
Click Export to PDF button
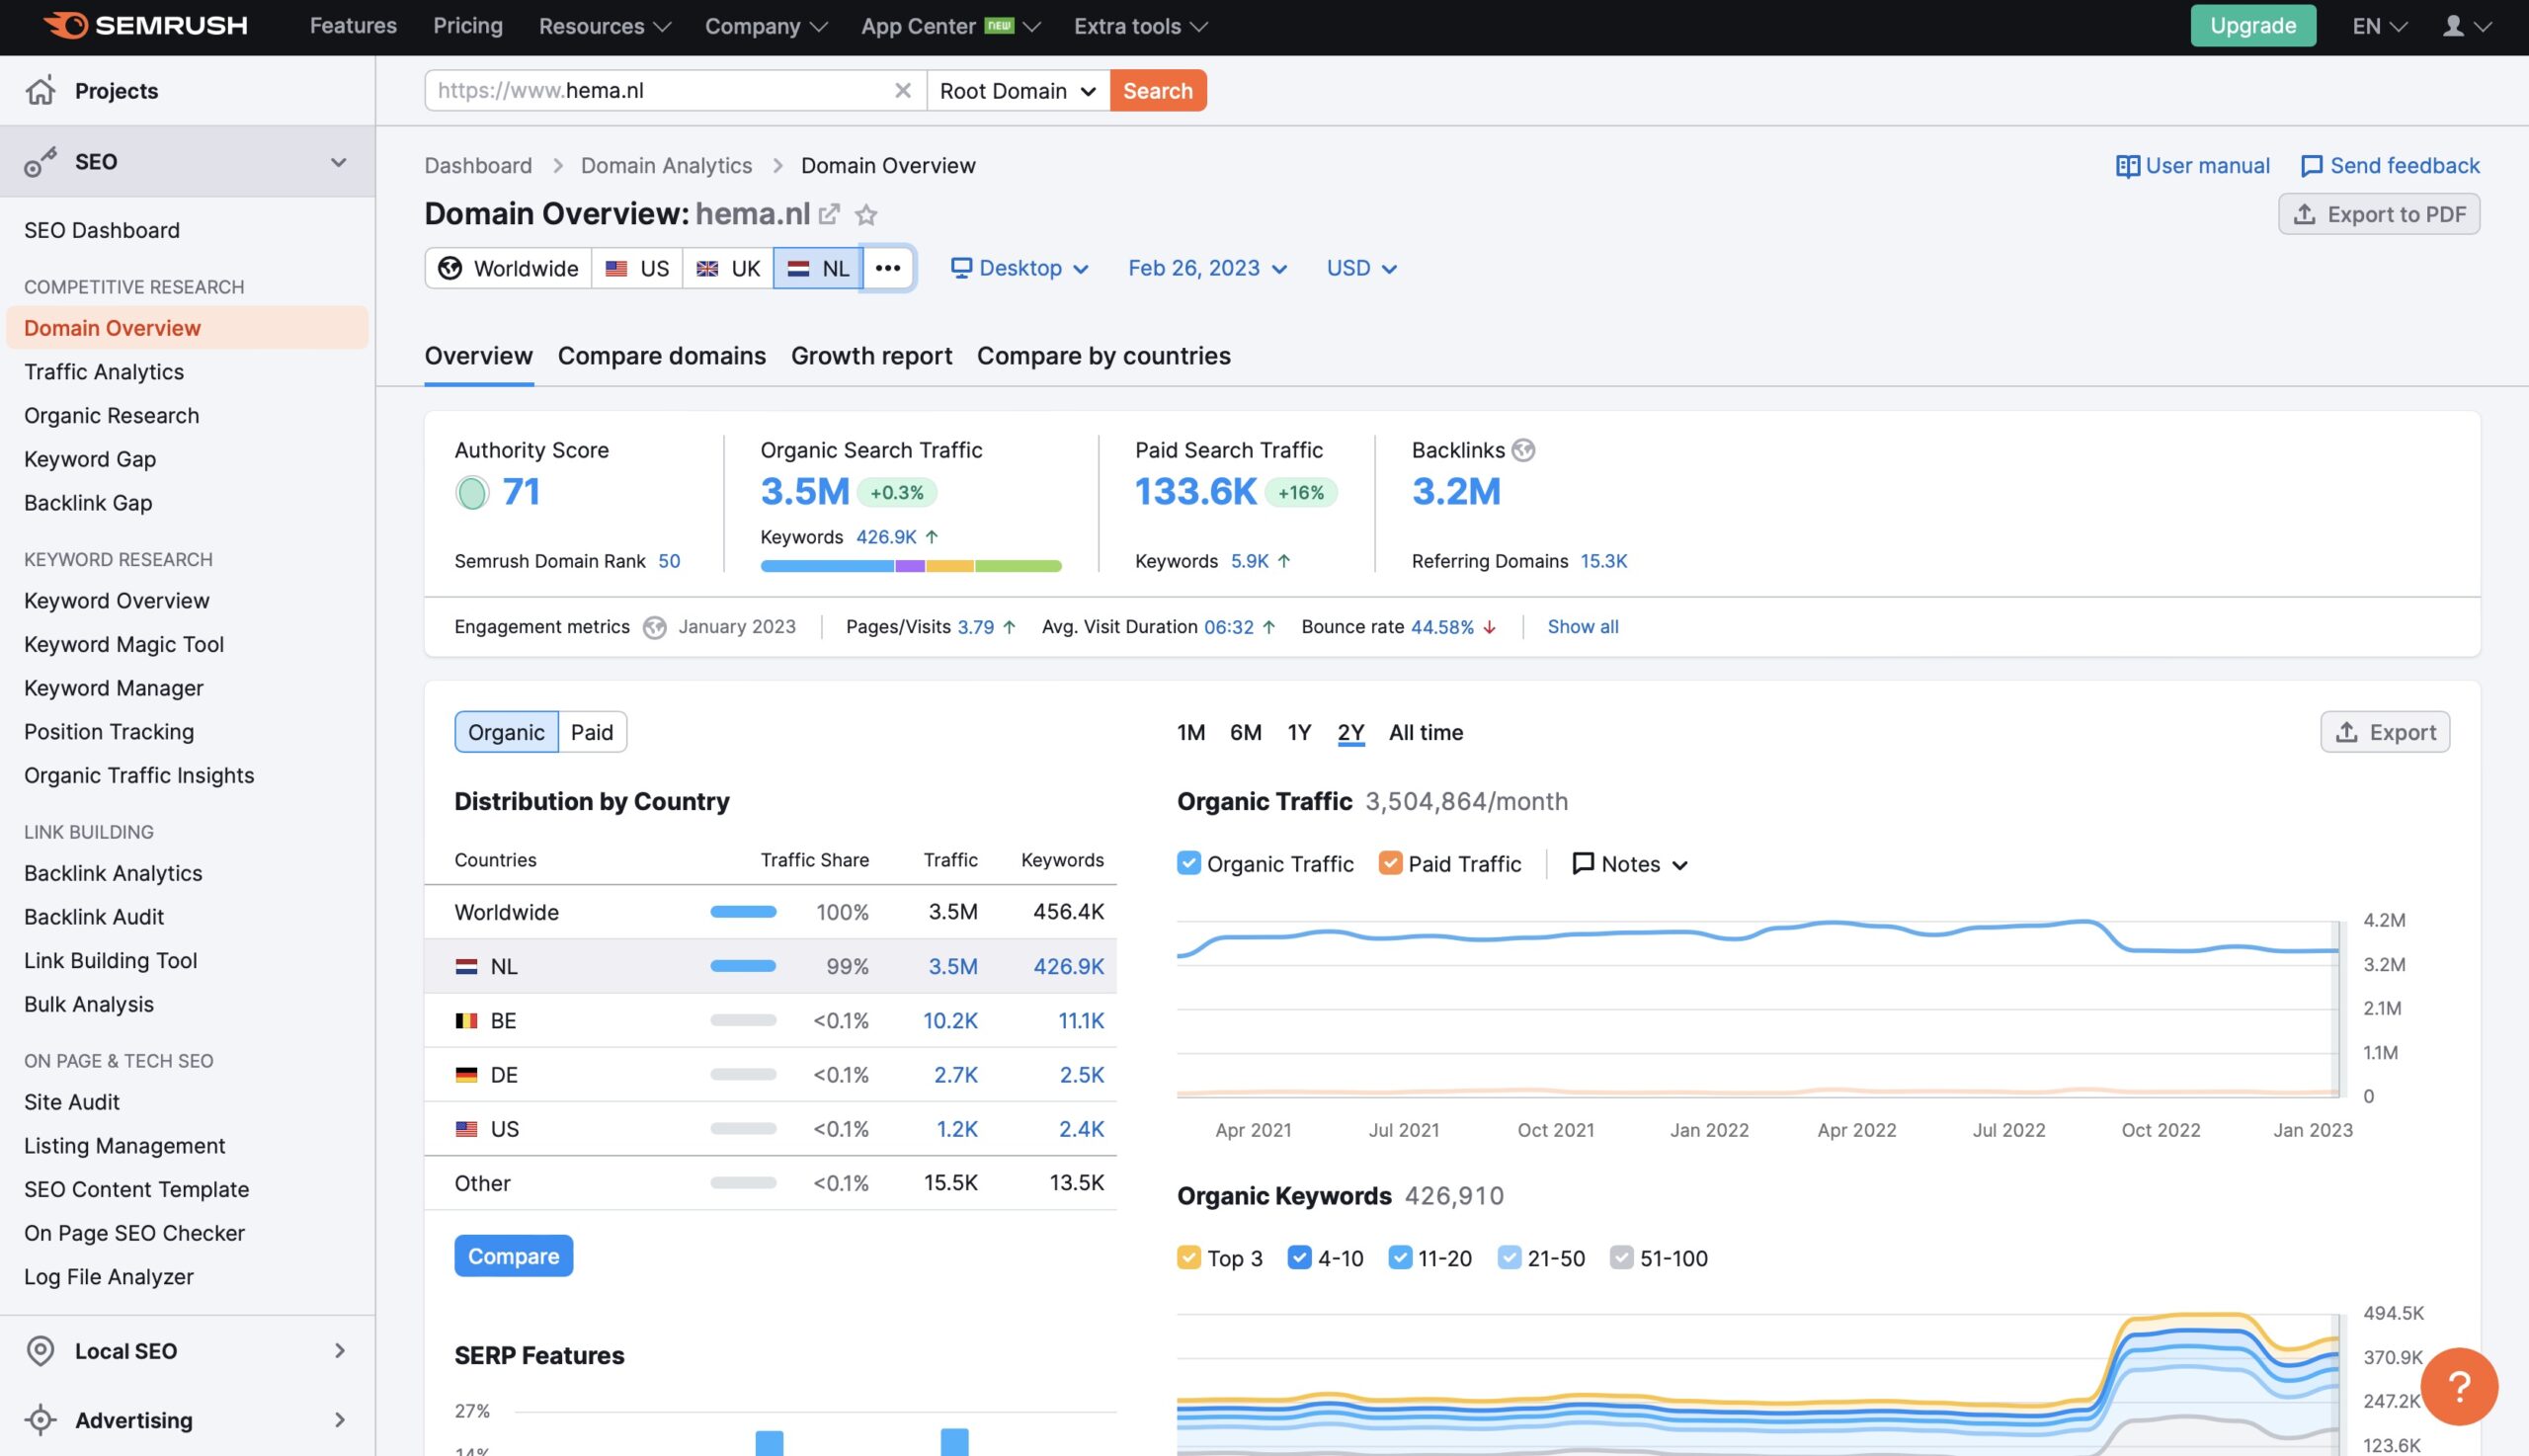[2378, 214]
